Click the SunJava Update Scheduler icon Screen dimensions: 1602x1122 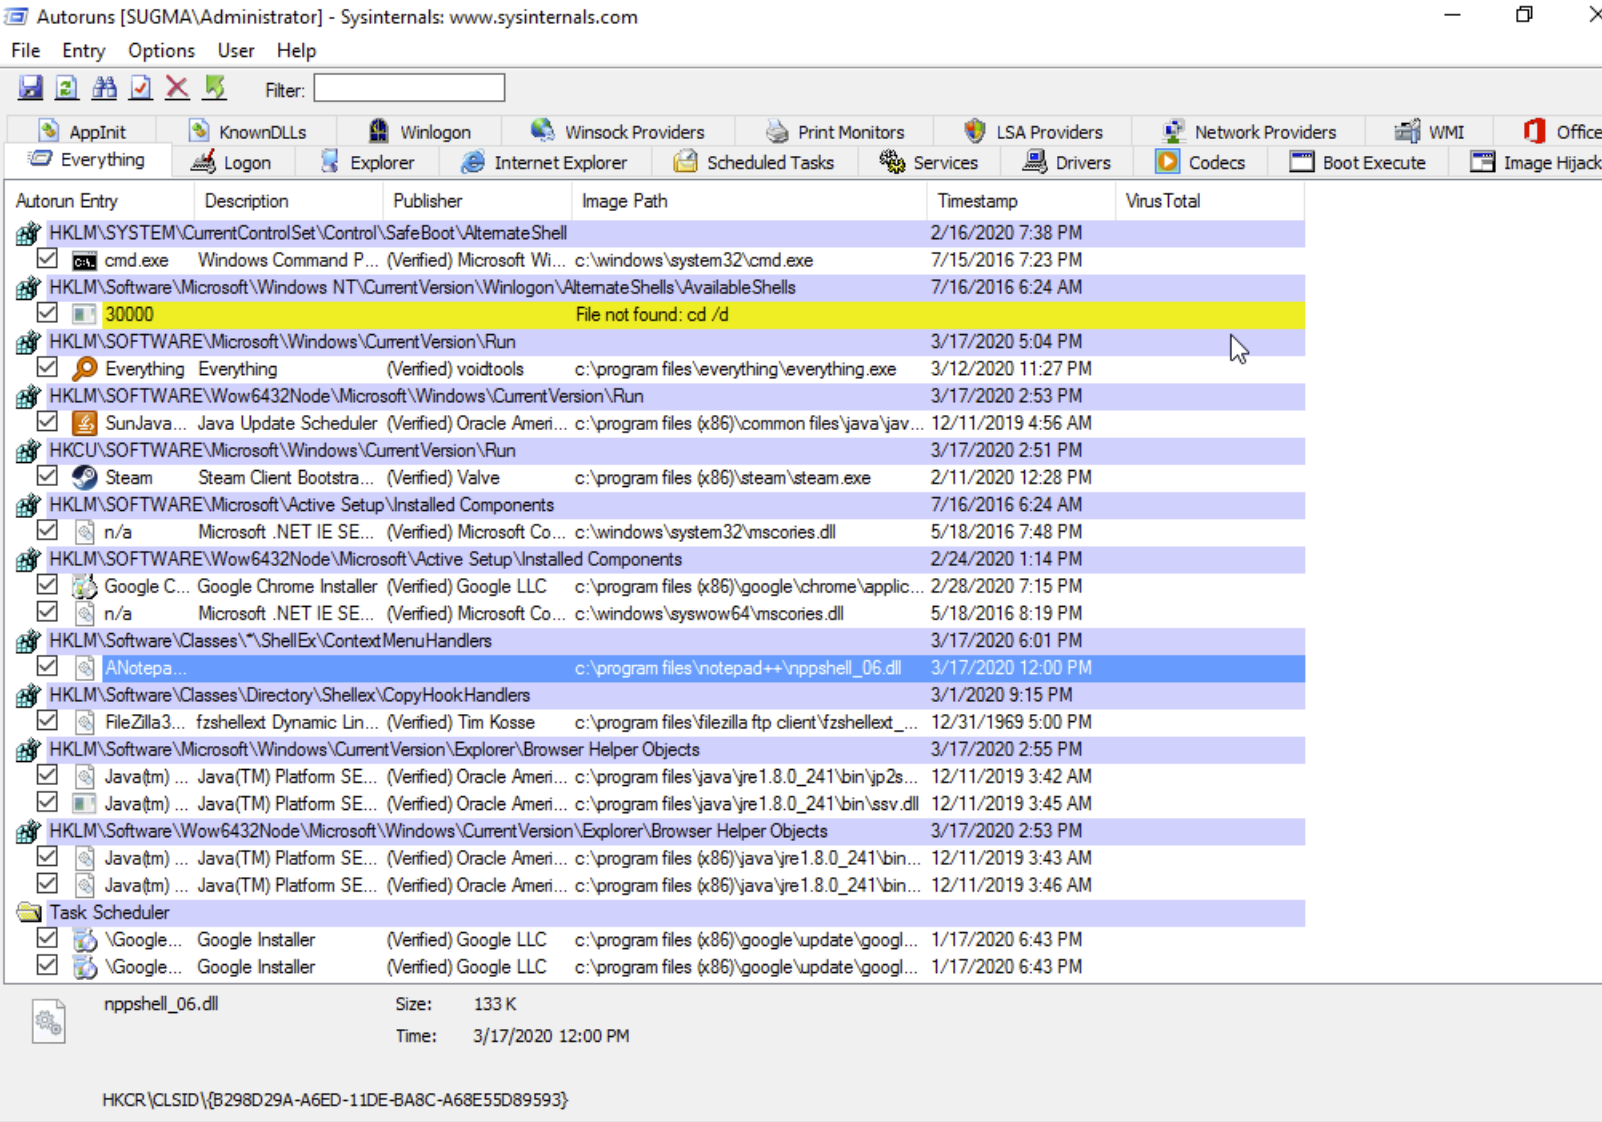85,423
